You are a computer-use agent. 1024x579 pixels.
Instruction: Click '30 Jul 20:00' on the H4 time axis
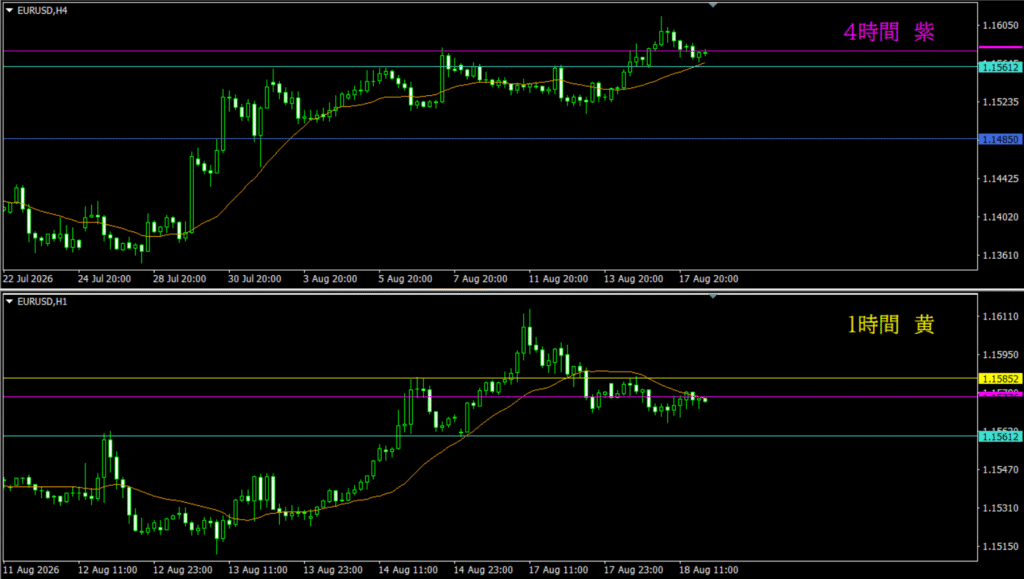(255, 279)
